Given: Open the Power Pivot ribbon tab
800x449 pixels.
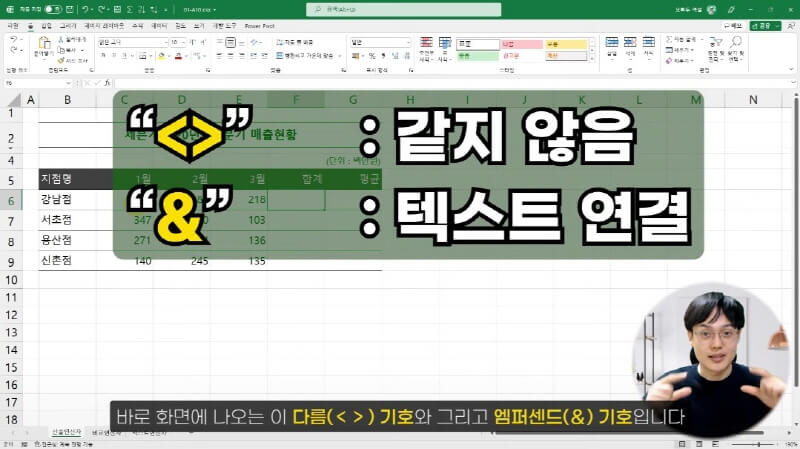Looking at the screenshot, I should click(259, 26).
